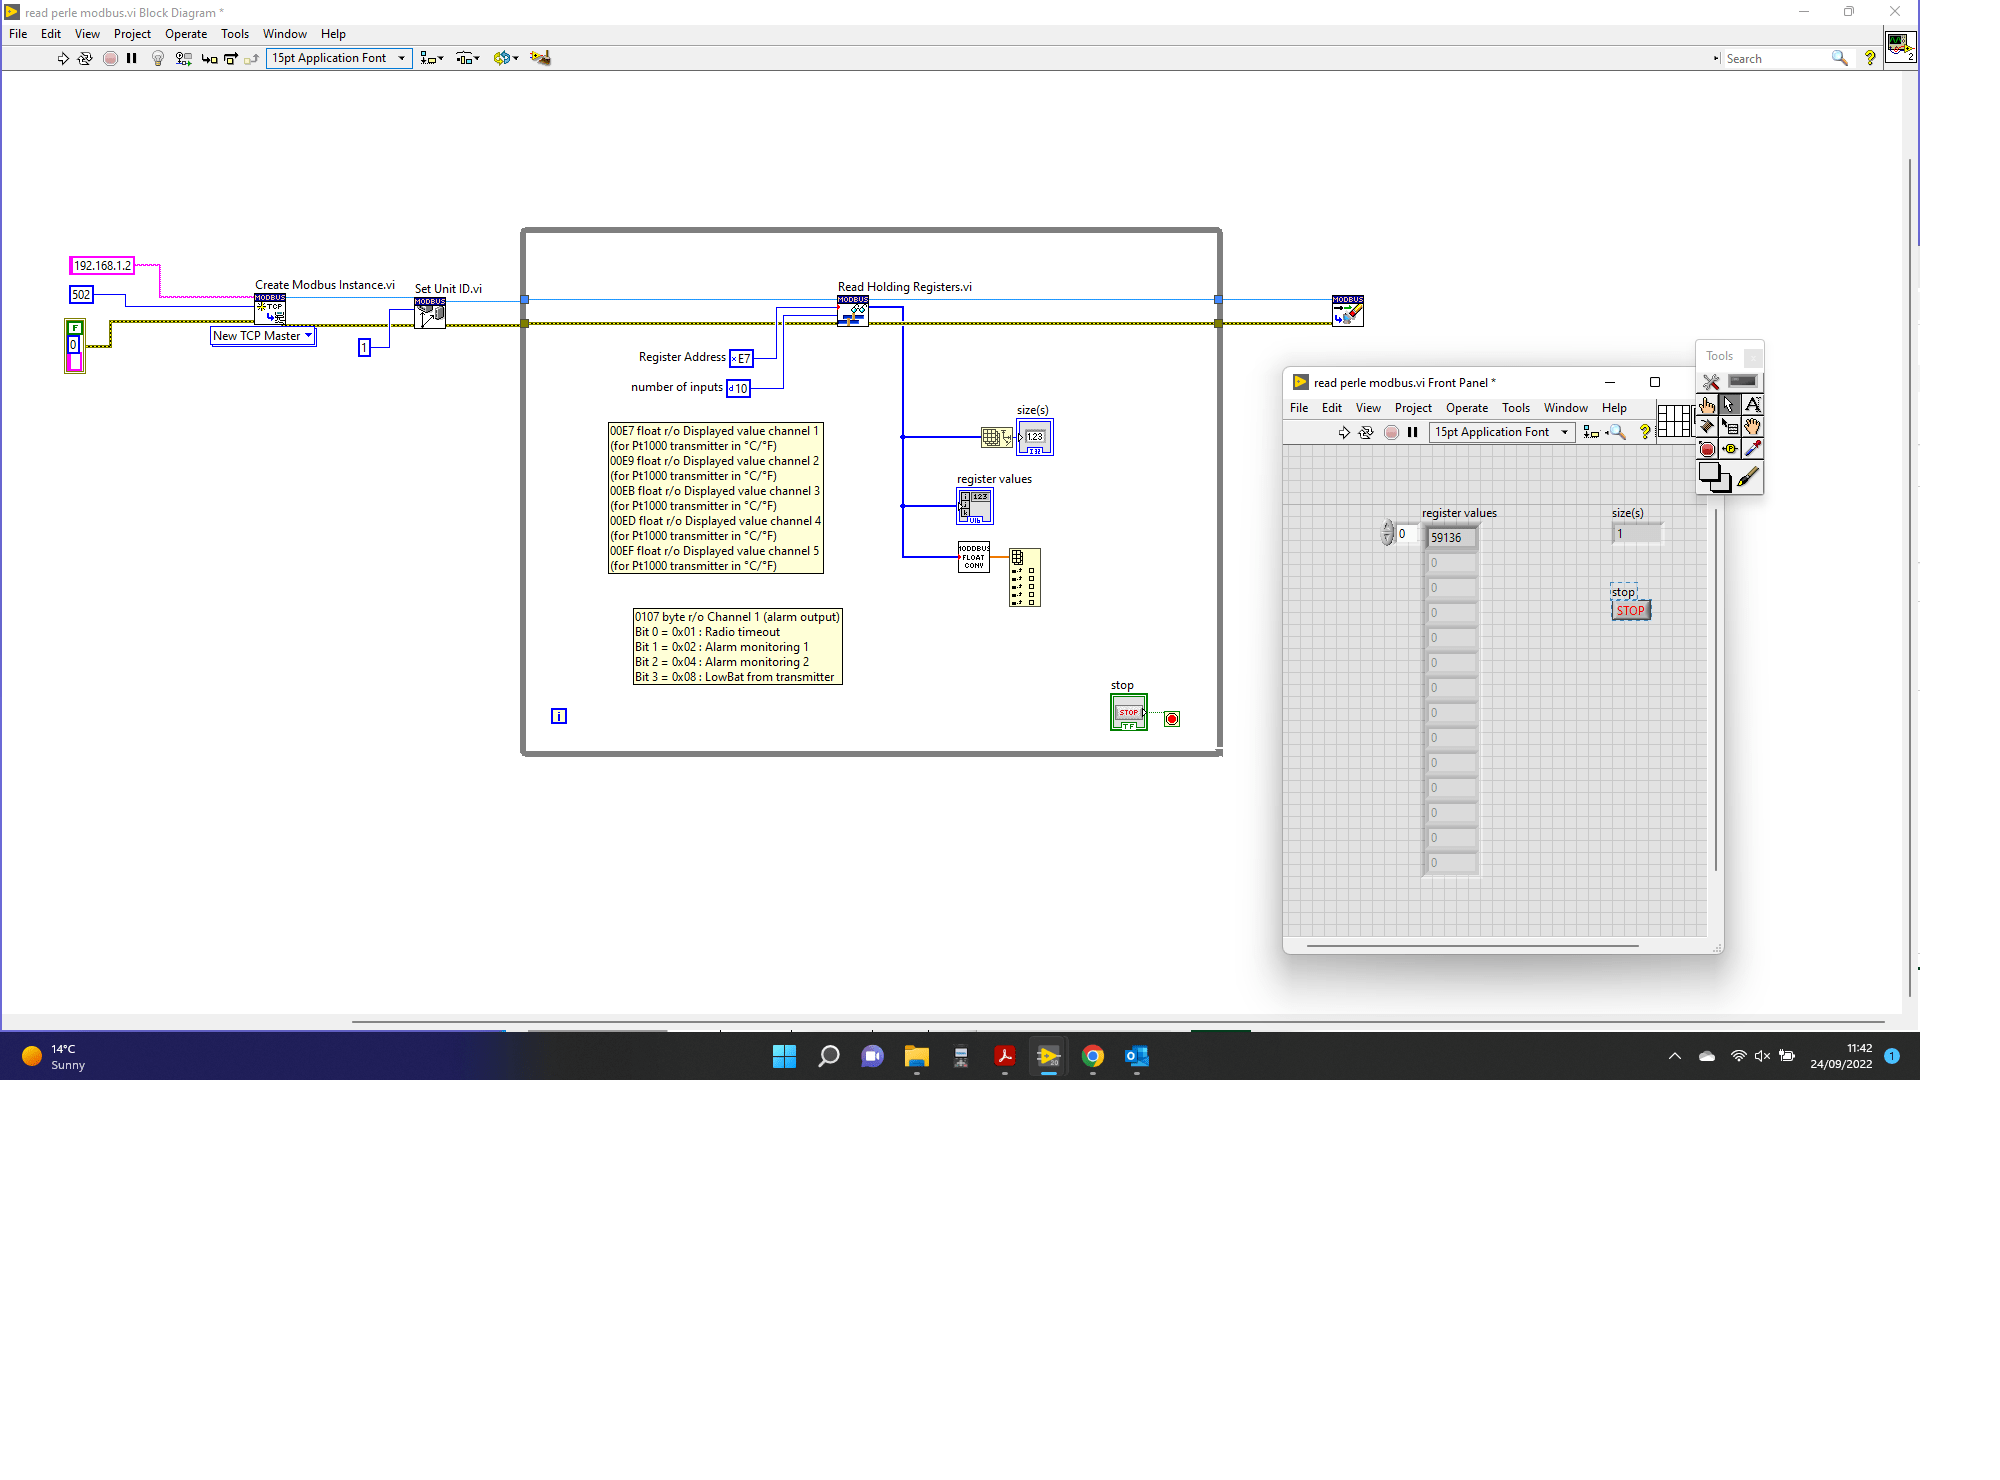Click the block diagram Search field

pyautogui.click(x=1775, y=59)
